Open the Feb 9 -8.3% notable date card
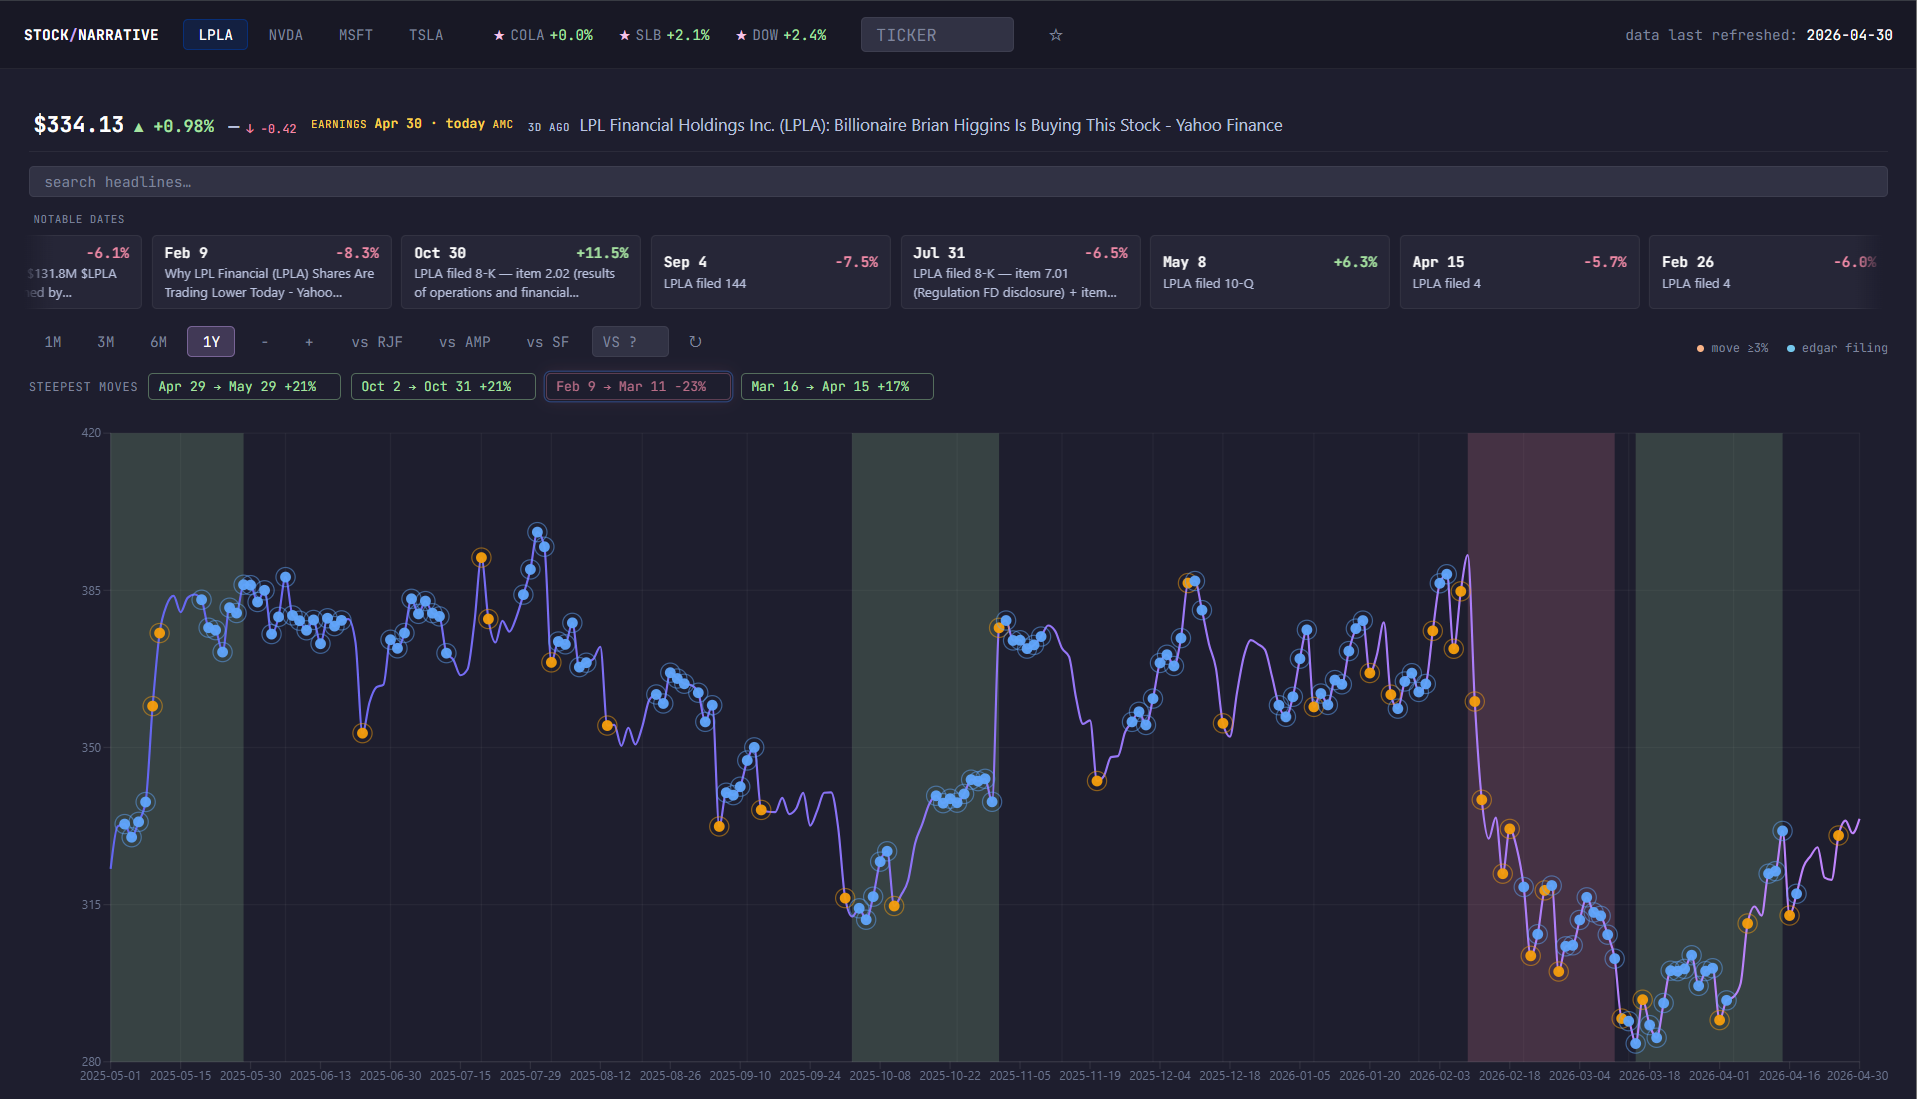 (271, 272)
